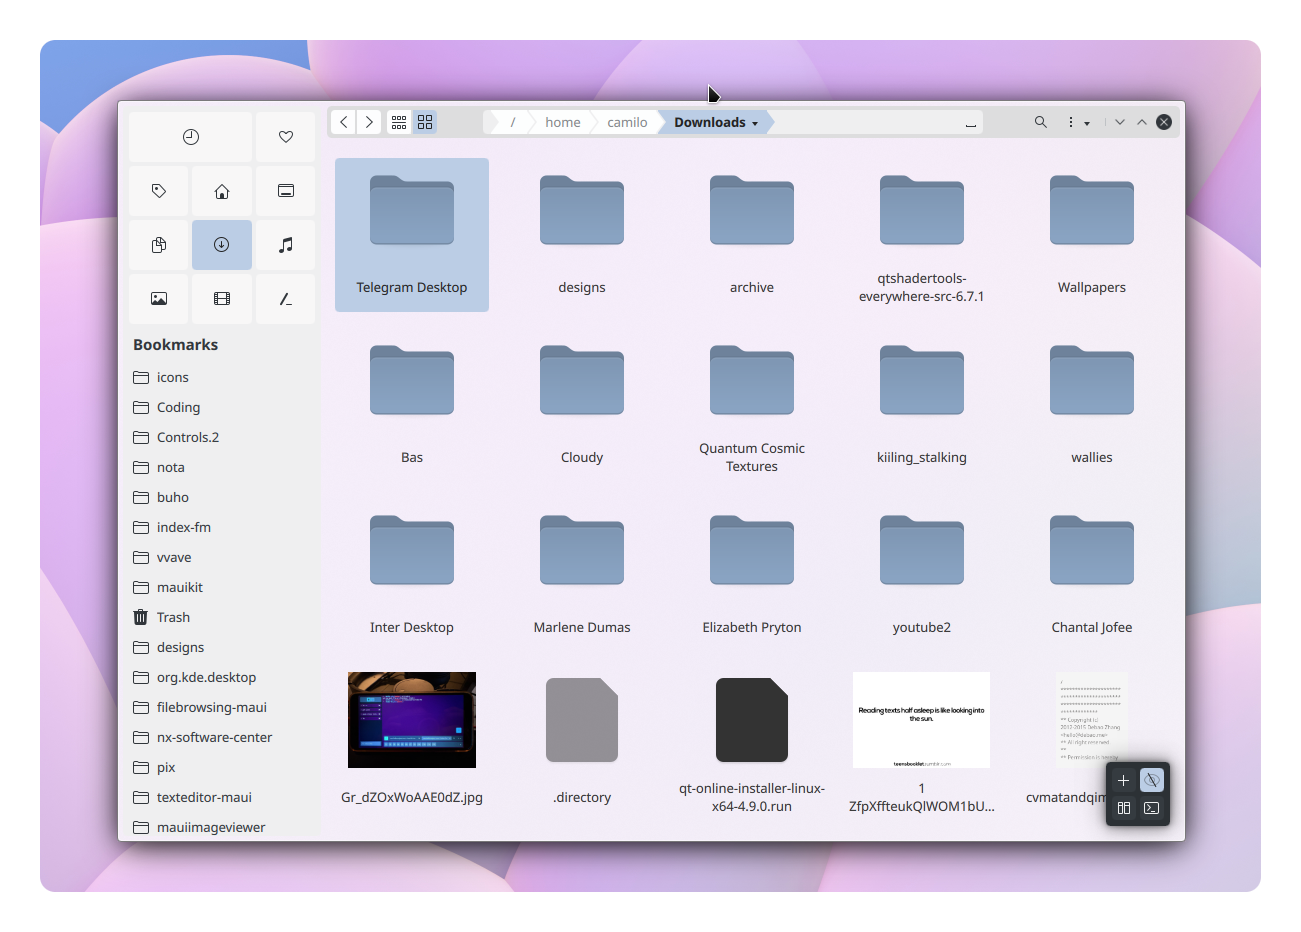Expand the Downloads breadcrumb dropdown arrow
Viewport: 1301px width, 932px height.
tap(755, 123)
